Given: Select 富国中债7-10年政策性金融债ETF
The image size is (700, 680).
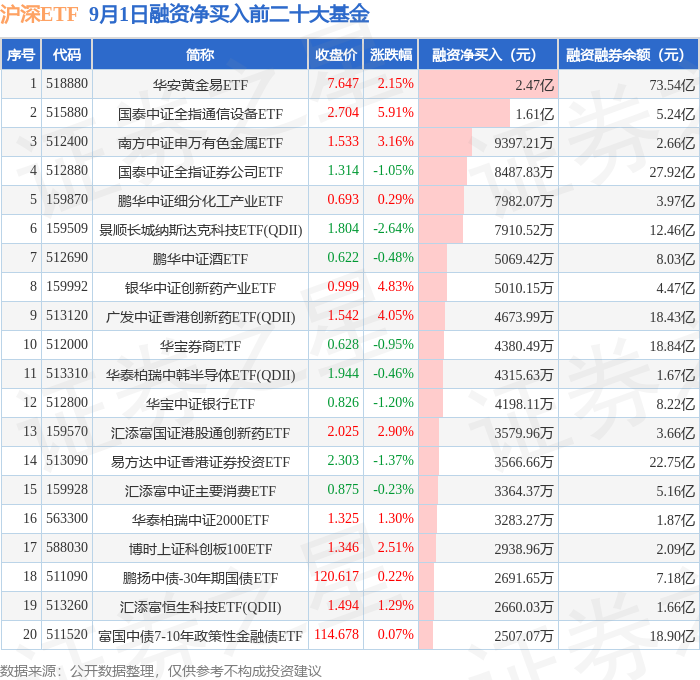Looking at the screenshot, I should coord(200,636).
